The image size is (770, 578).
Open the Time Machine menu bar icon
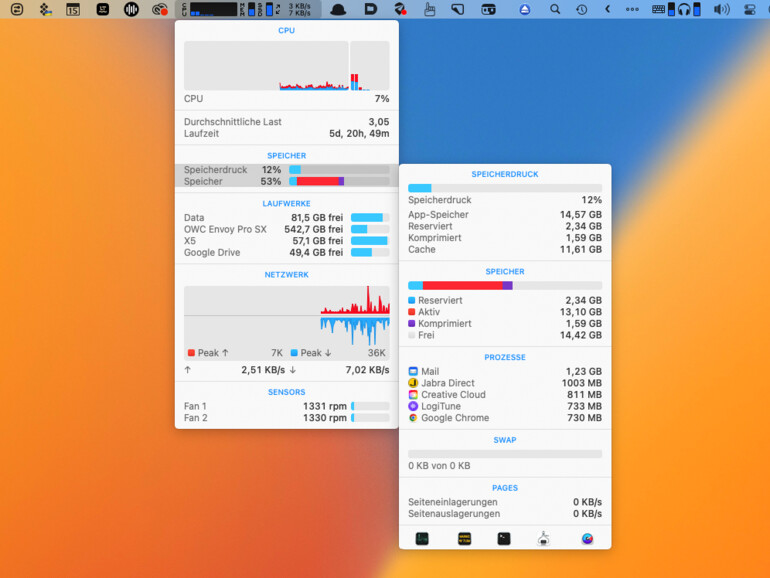[582, 9]
